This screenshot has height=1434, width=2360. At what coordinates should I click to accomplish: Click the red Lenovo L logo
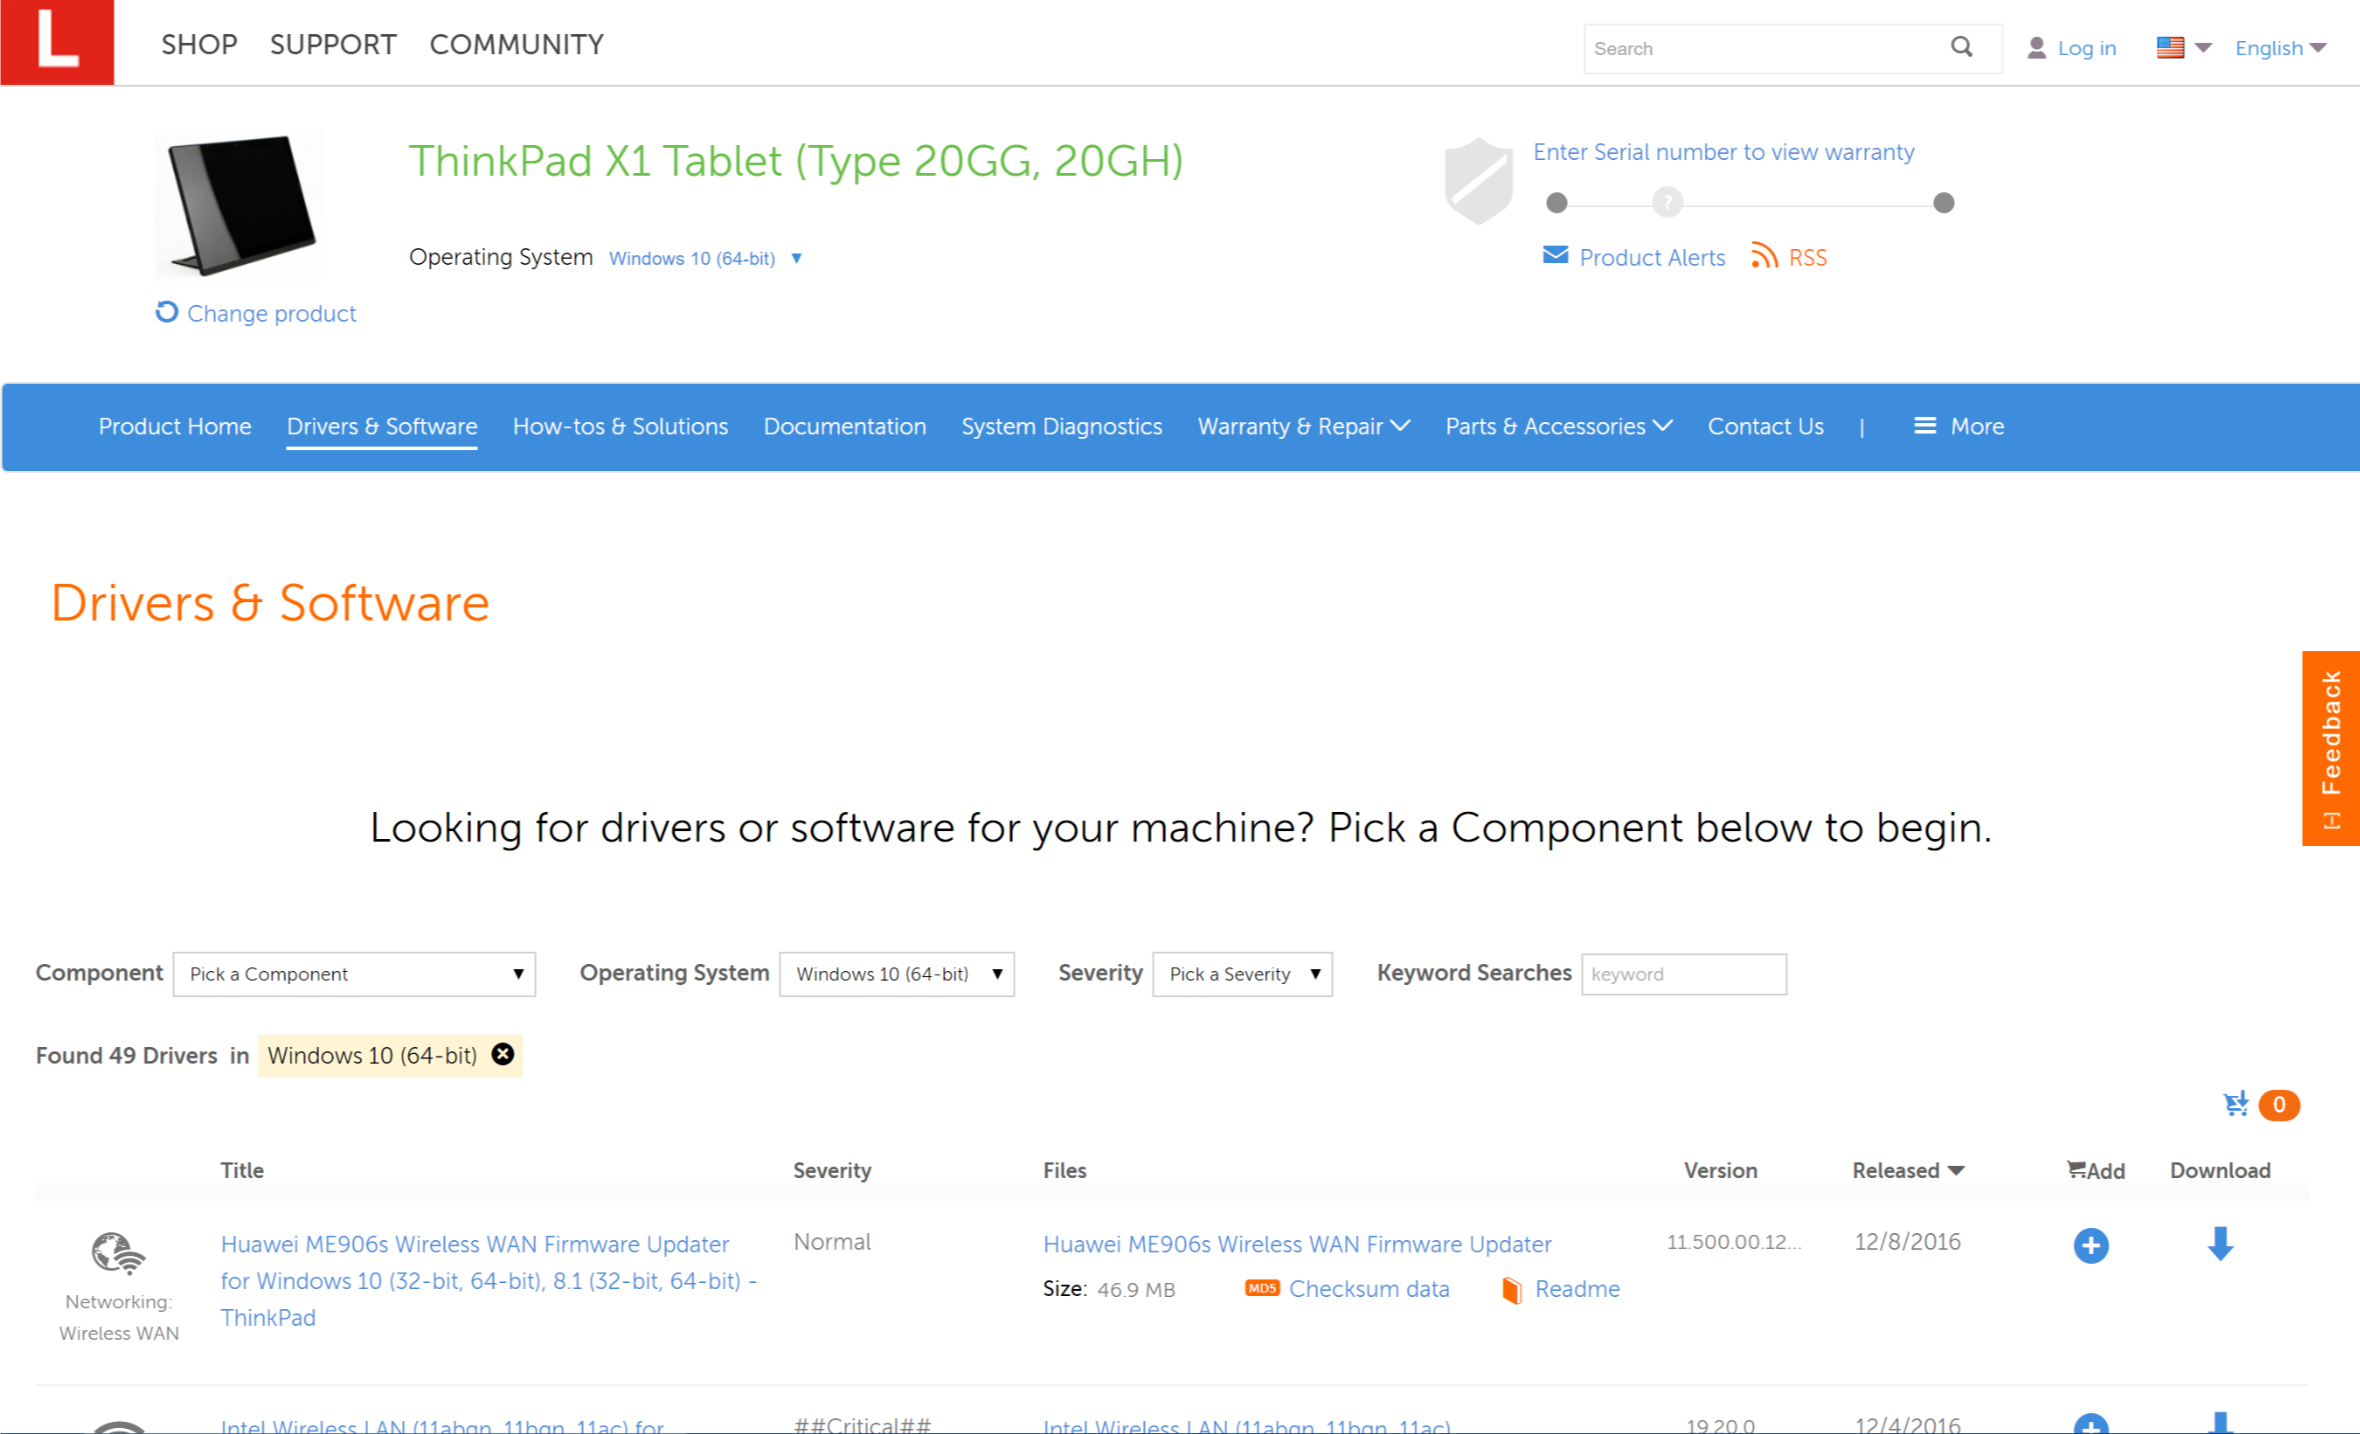[x=57, y=42]
